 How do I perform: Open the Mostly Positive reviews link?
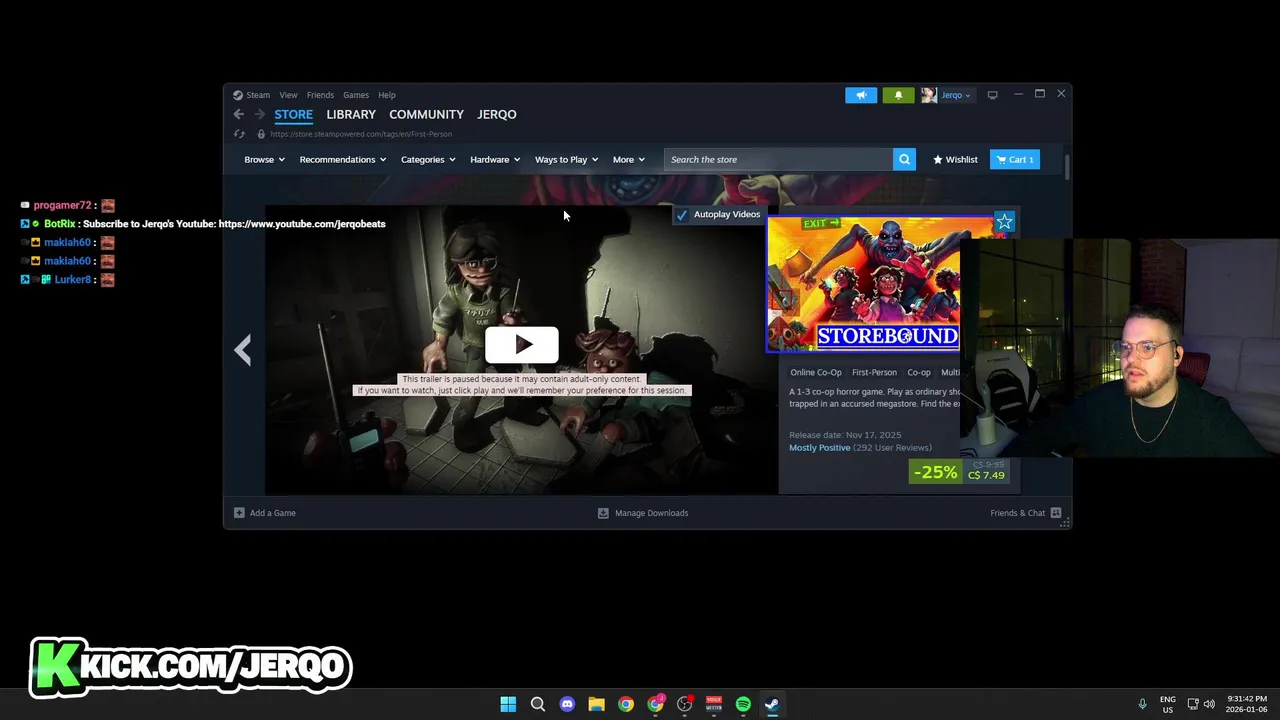coord(819,448)
